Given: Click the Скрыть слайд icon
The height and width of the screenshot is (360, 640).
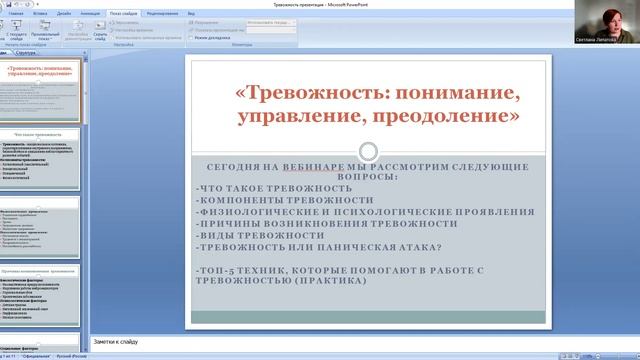Looking at the screenshot, I should point(100,30).
